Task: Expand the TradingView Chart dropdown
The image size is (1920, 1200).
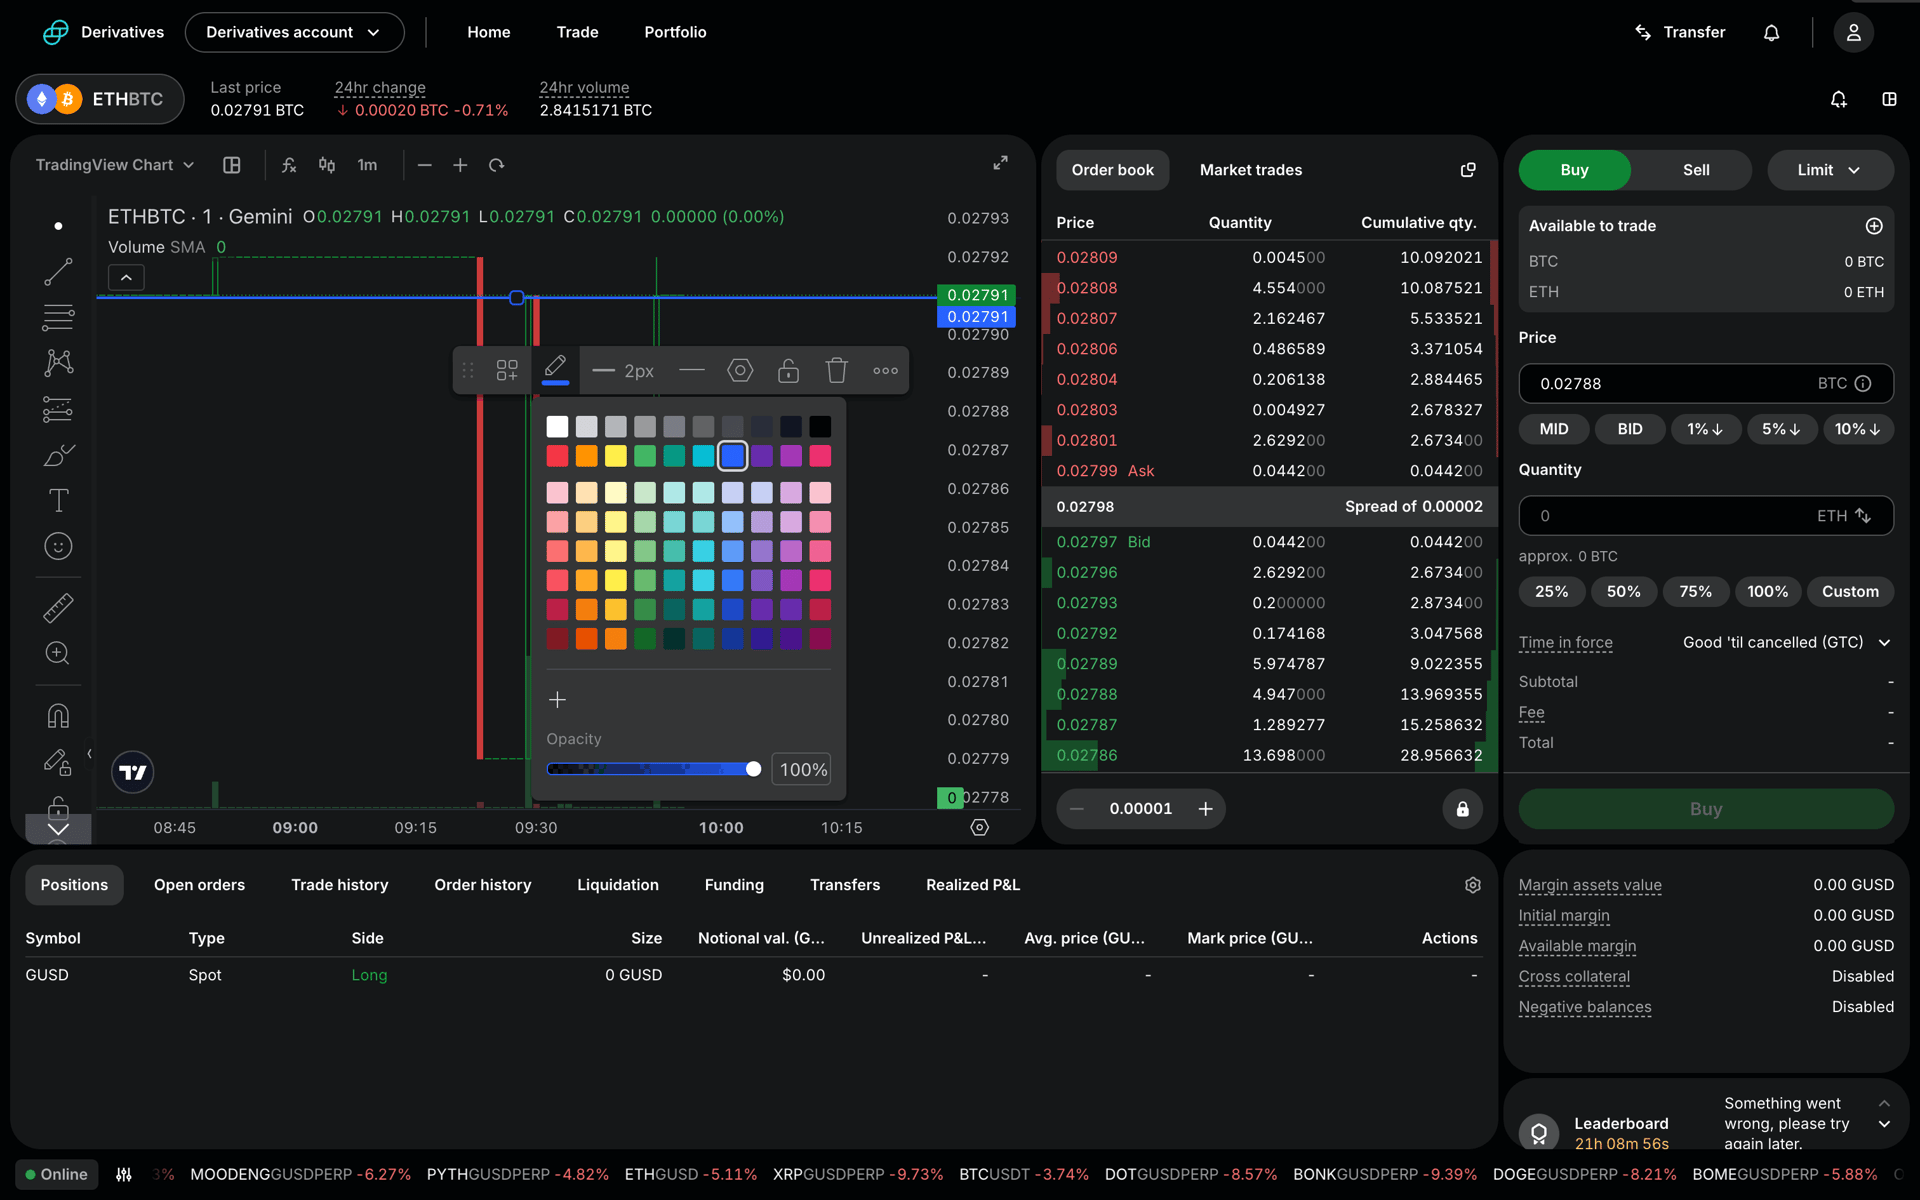Action: [115, 165]
